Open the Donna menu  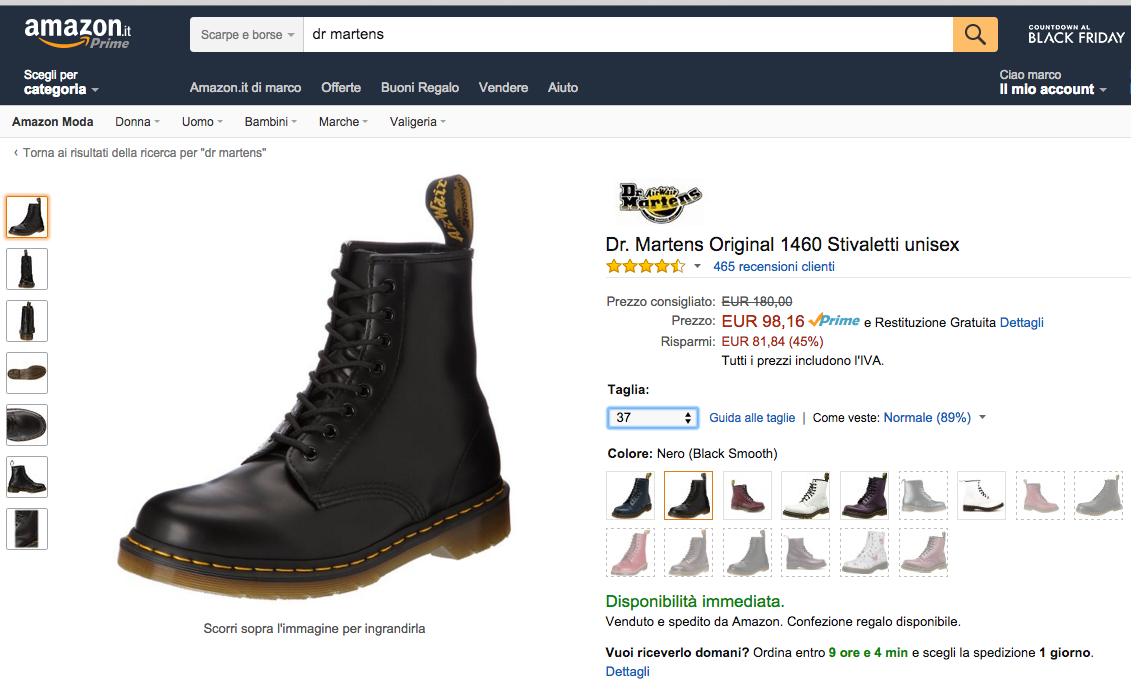[137, 122]
